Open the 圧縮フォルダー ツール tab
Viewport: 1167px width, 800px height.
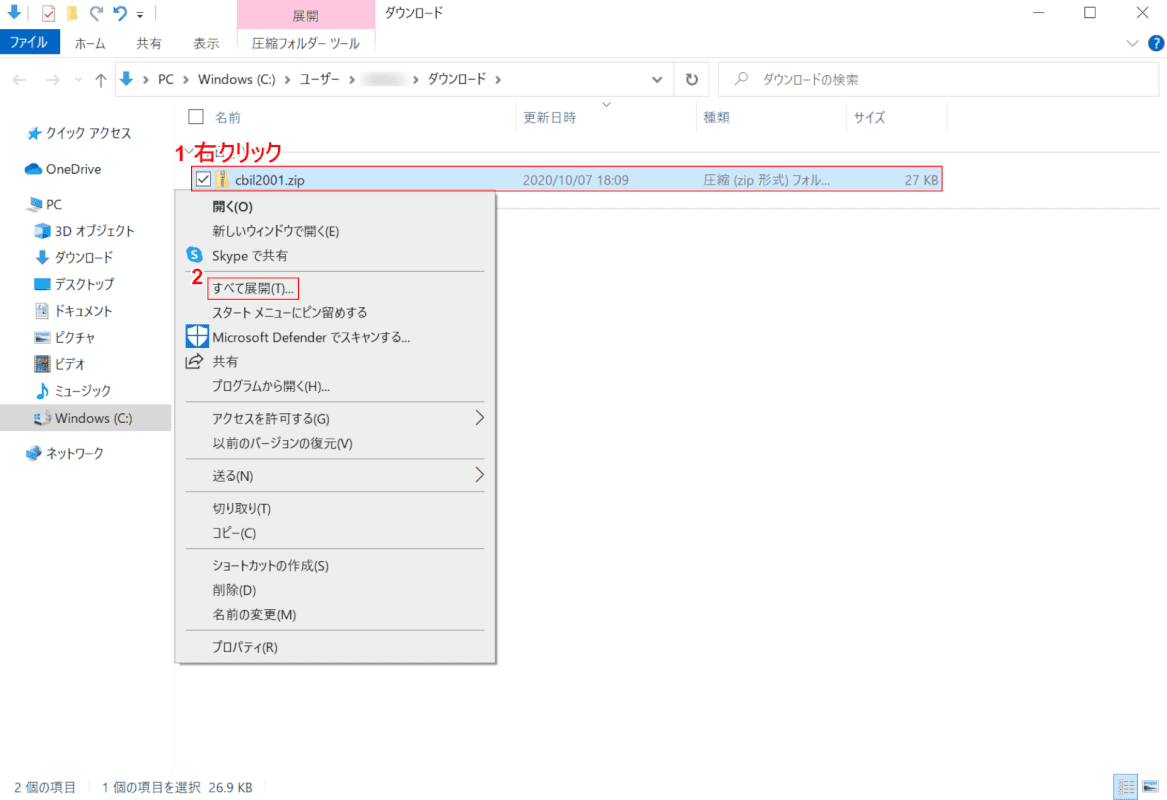[306, 43]
